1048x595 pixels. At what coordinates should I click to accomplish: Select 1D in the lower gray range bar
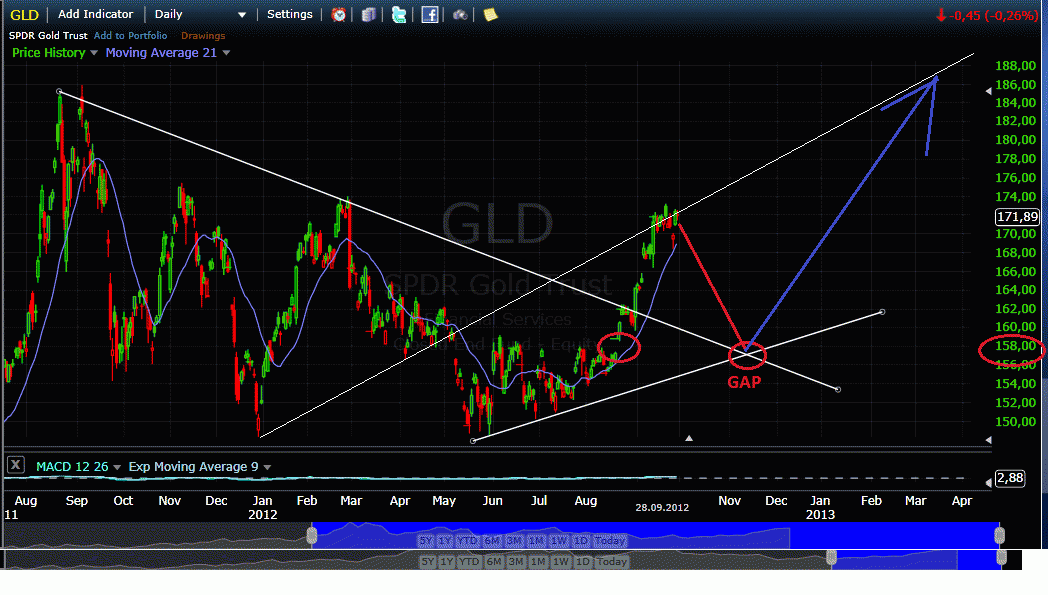(583, 562)
